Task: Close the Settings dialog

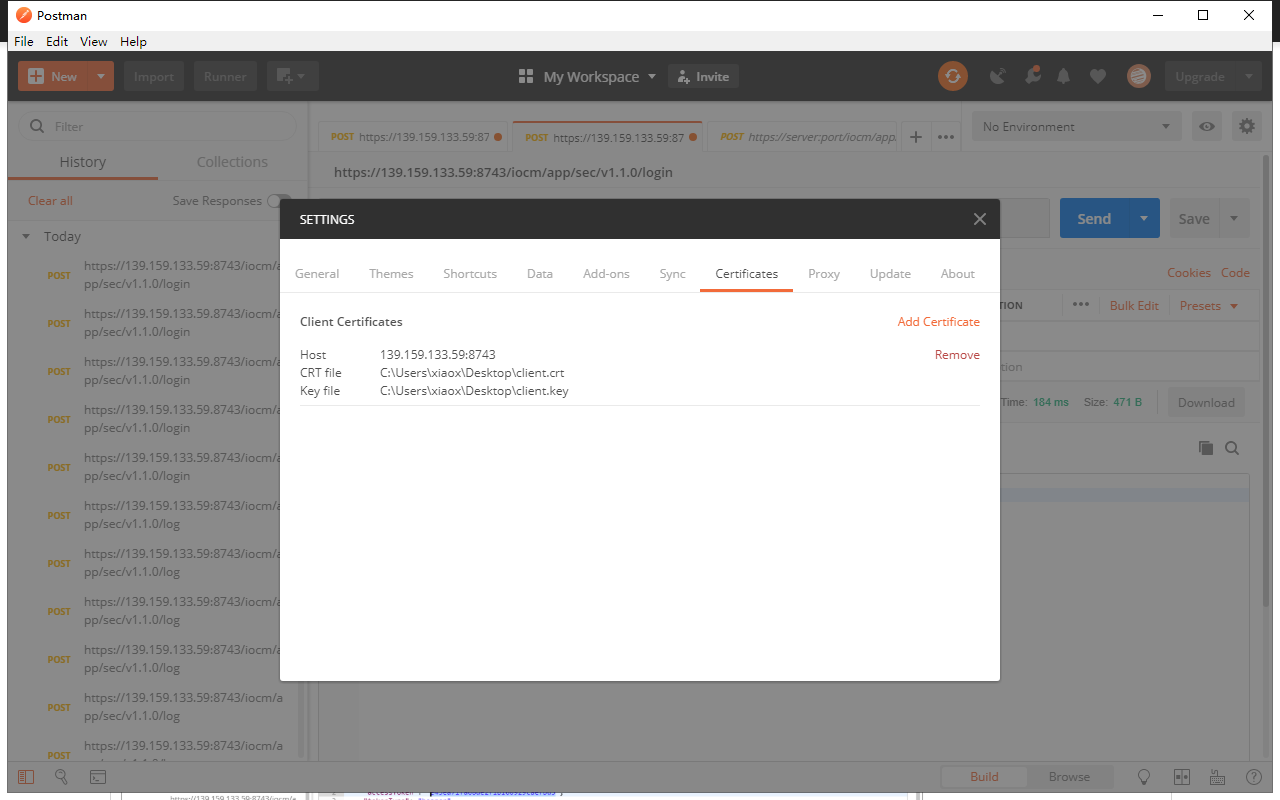Action: click(x=980, y=219)
